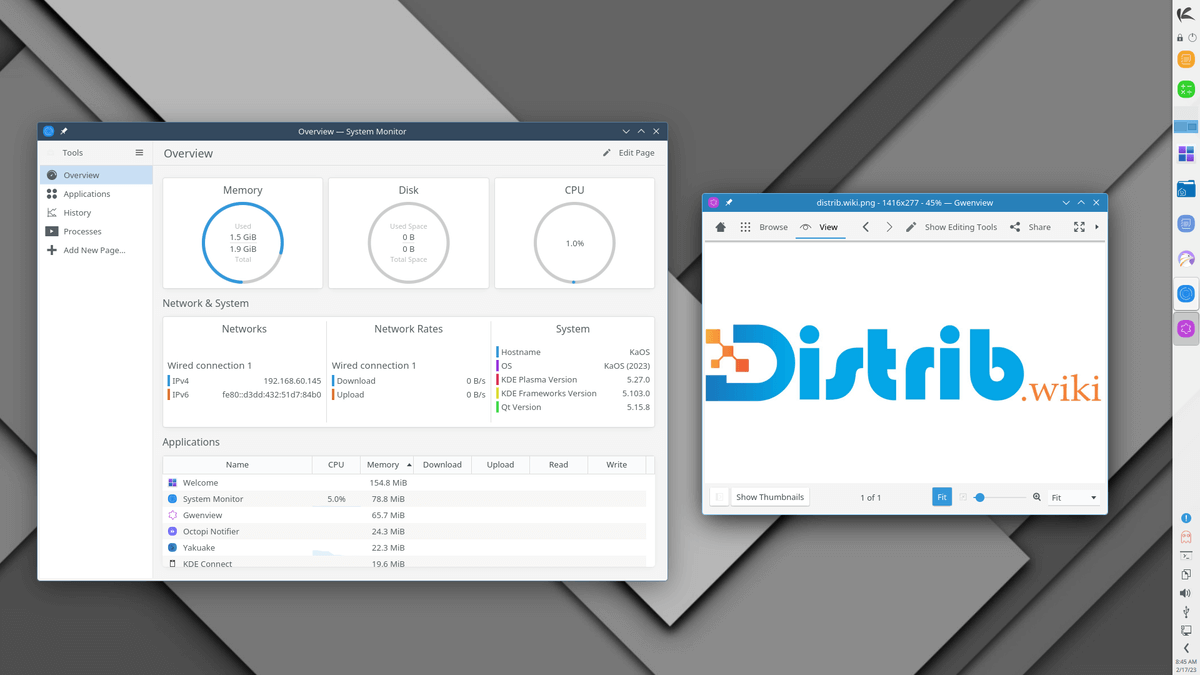
Task: Select Applications page in System Monitor sidebar
Action: [x=96, y=194]
